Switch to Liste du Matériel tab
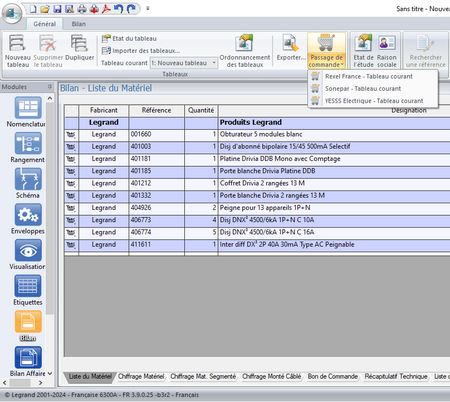 90,377
